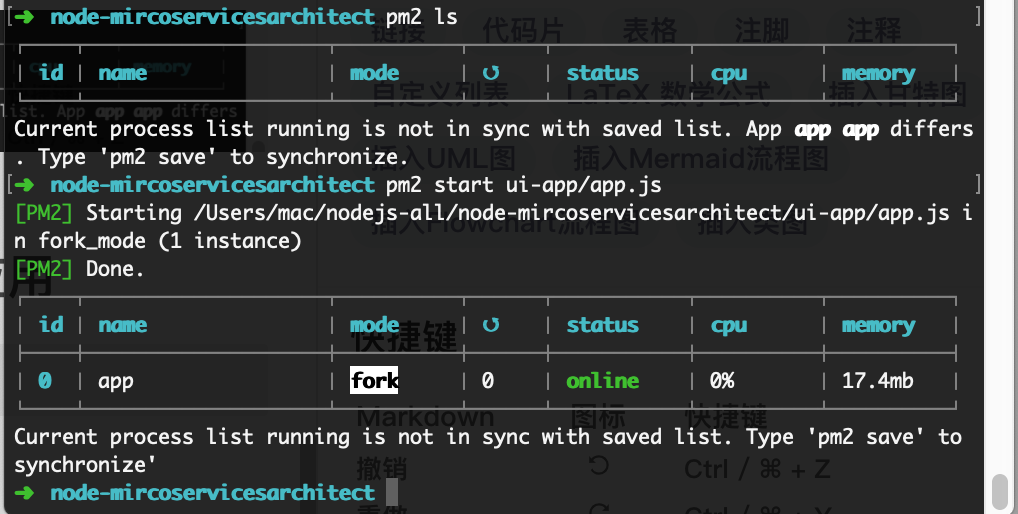
Task: Click the restart count '0' in the app row
Action: coord(488,380)
